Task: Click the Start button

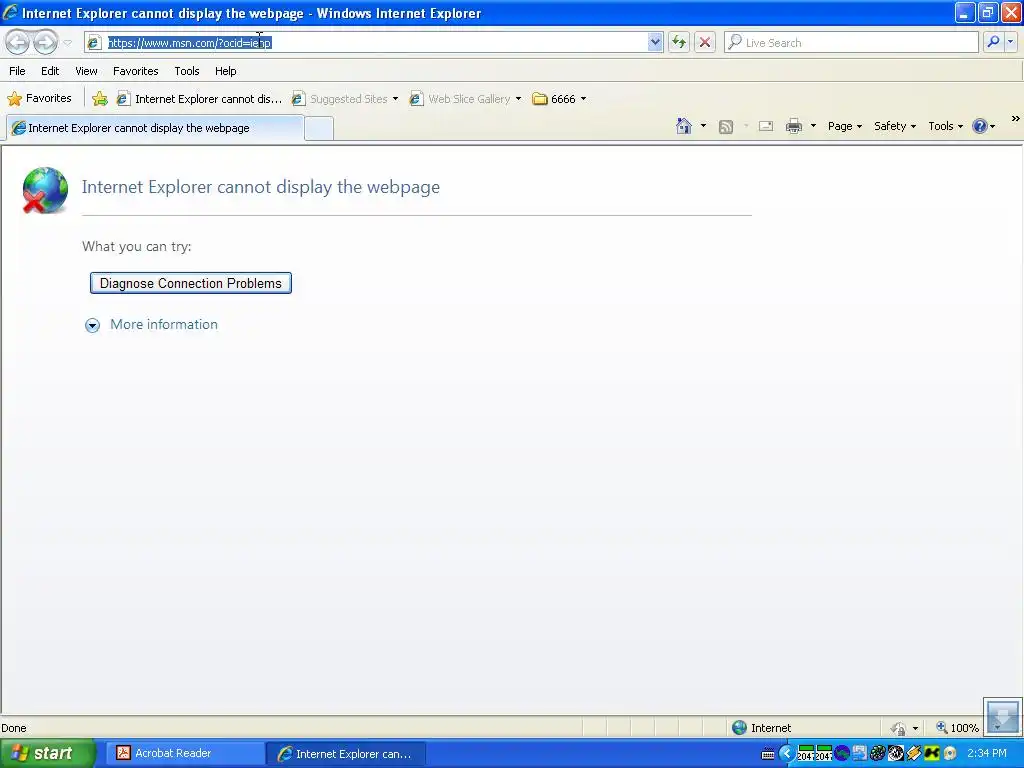Action: pos(46,753)
